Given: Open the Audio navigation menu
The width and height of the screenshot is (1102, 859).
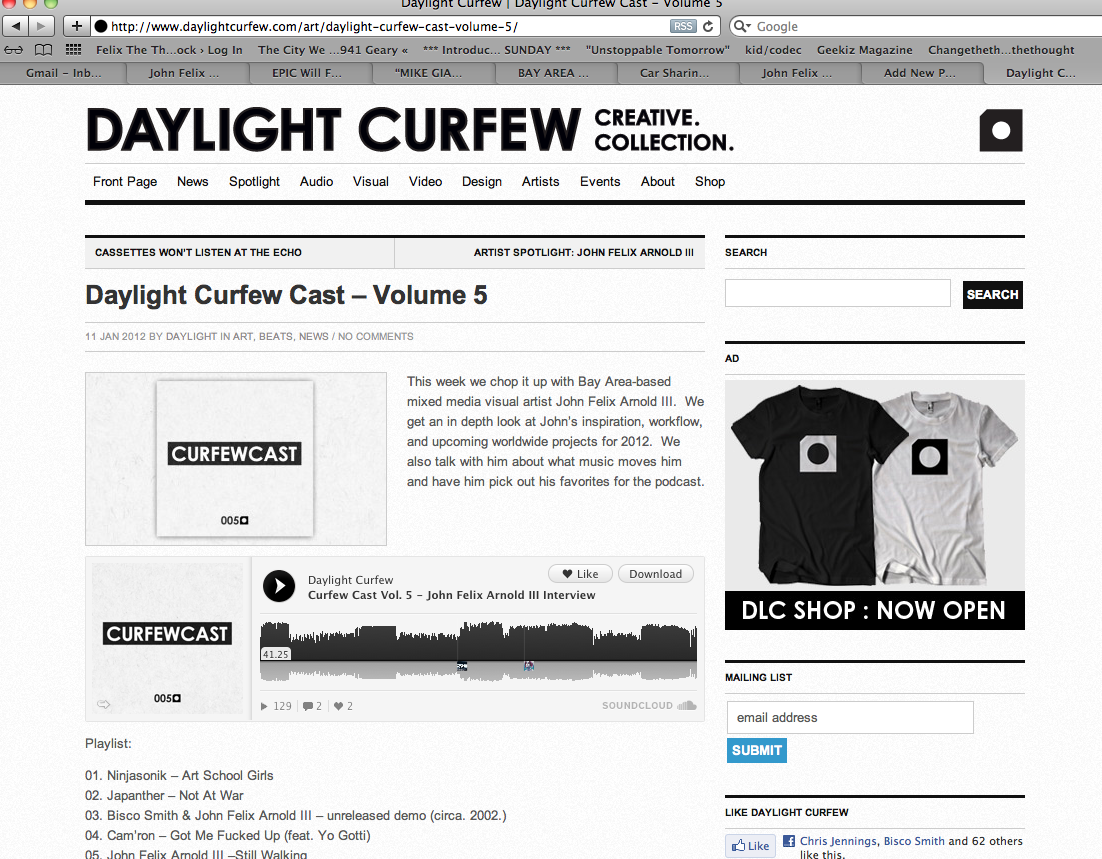Looking at the screenshot, I should (316, 181).
